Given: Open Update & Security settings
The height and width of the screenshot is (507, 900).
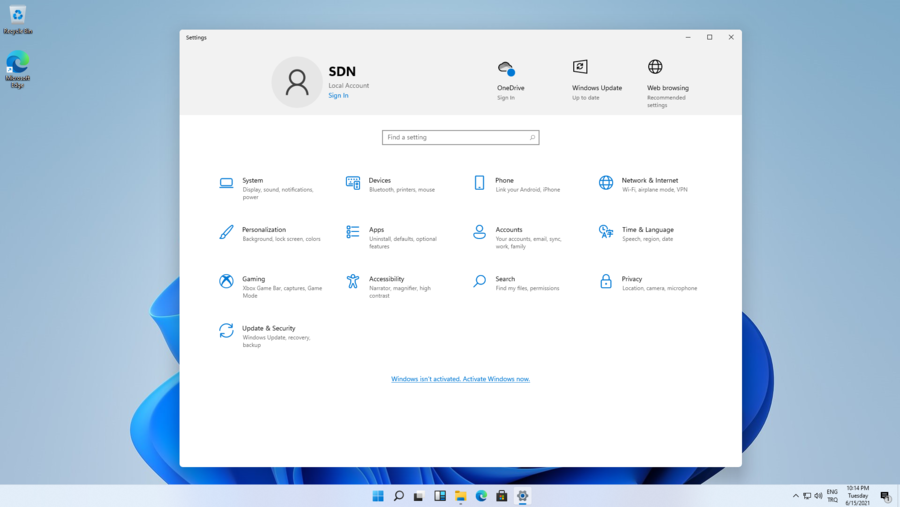Looking at the screenshot, I should [268, 329].
